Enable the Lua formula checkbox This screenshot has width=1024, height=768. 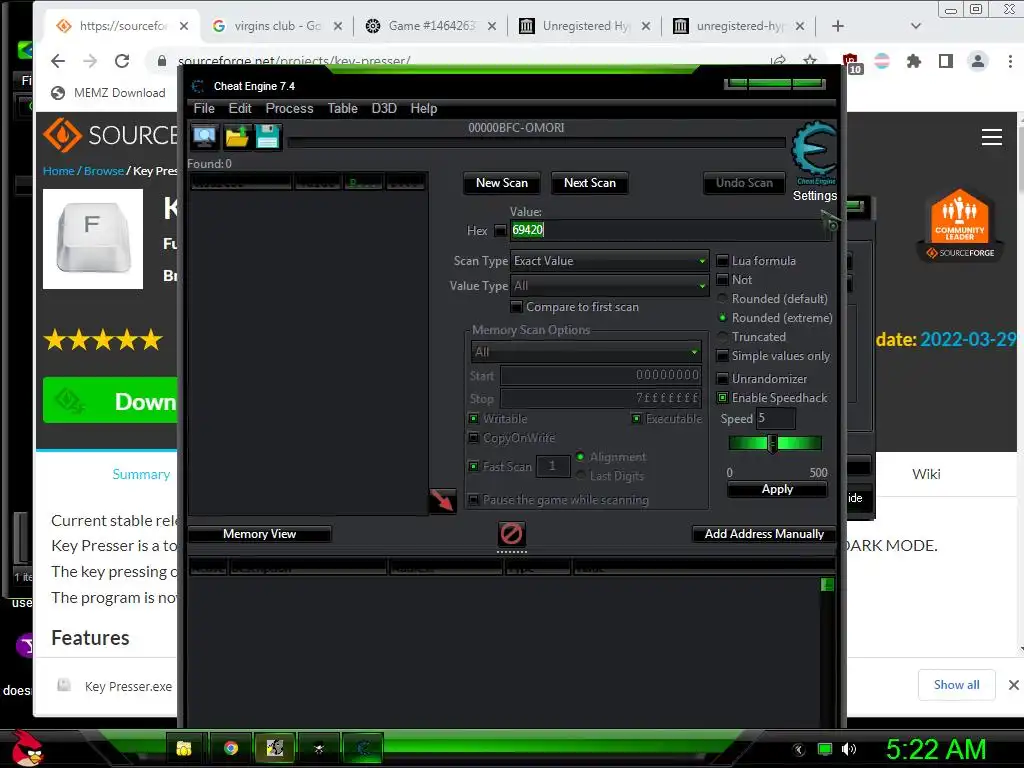[x=722, y=261]
